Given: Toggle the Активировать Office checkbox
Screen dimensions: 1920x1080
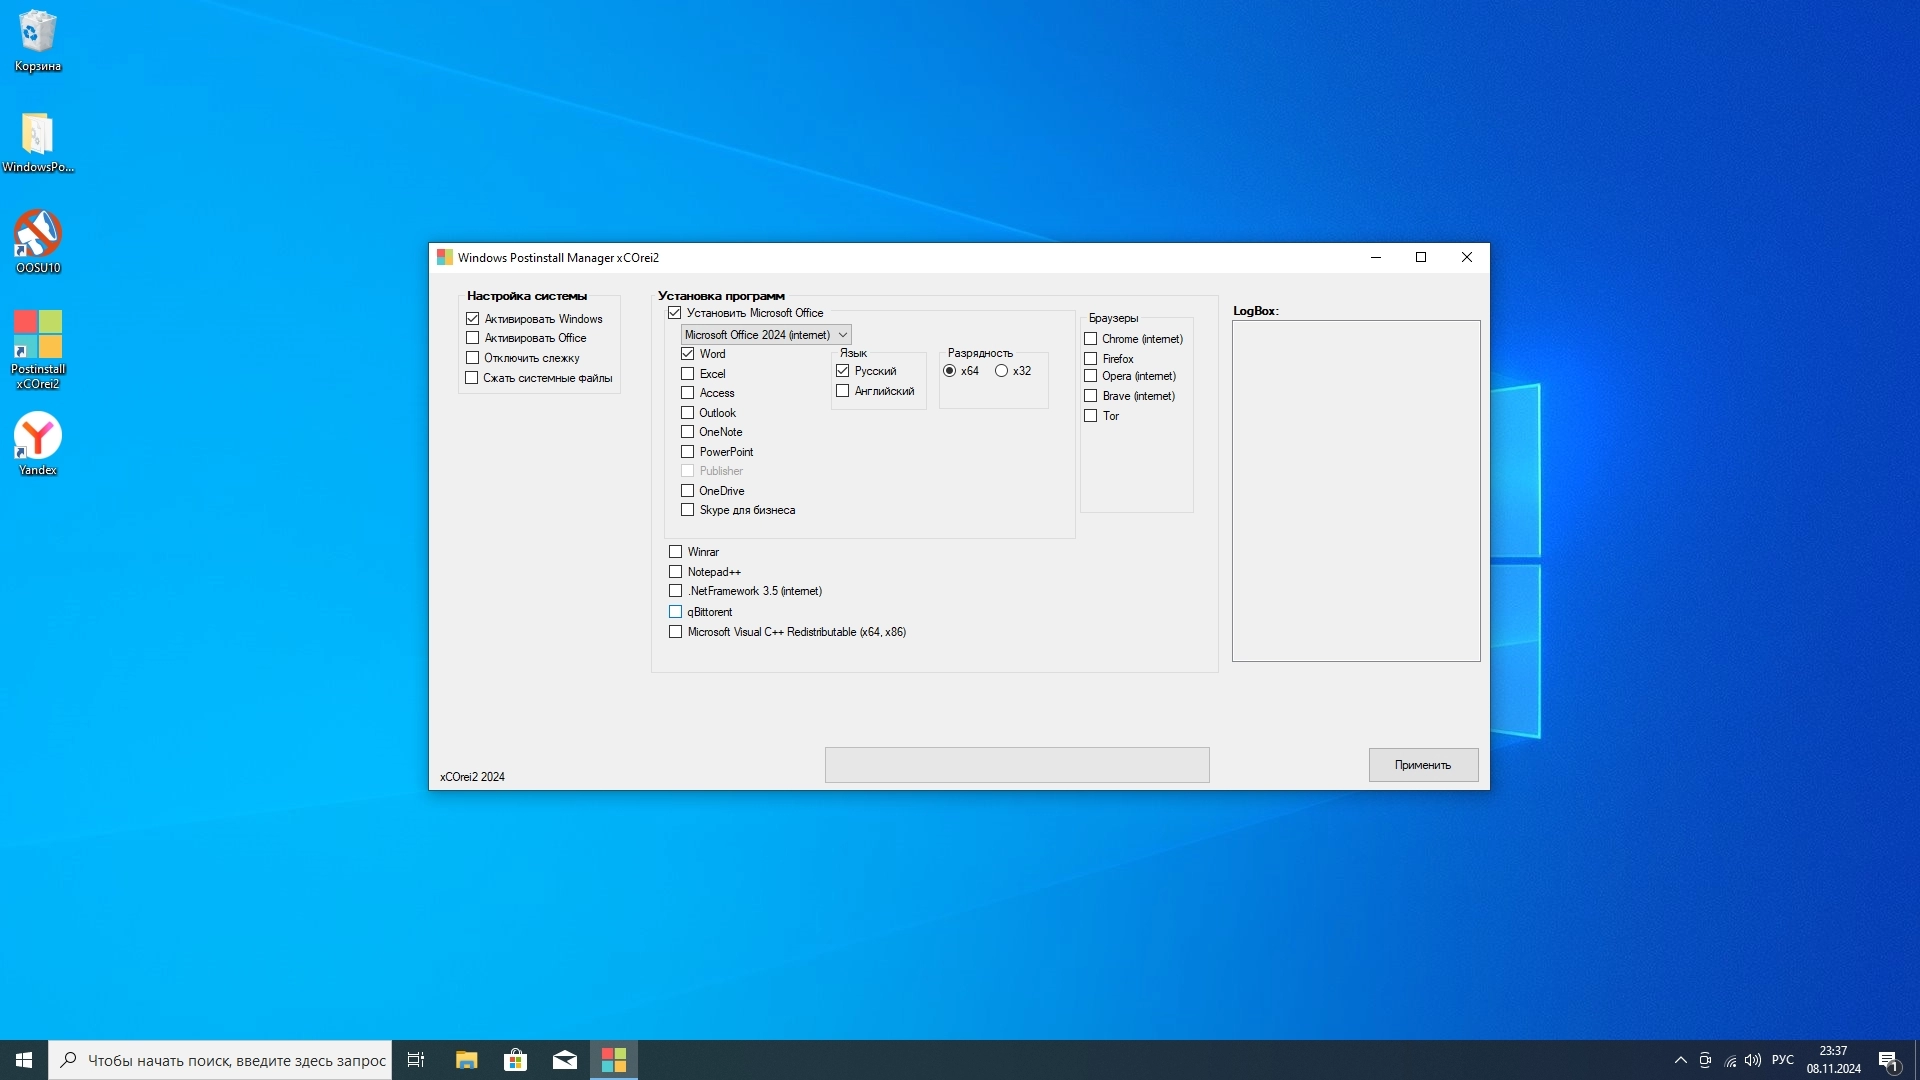Looking at the screenshot, I should coord(473,338).
